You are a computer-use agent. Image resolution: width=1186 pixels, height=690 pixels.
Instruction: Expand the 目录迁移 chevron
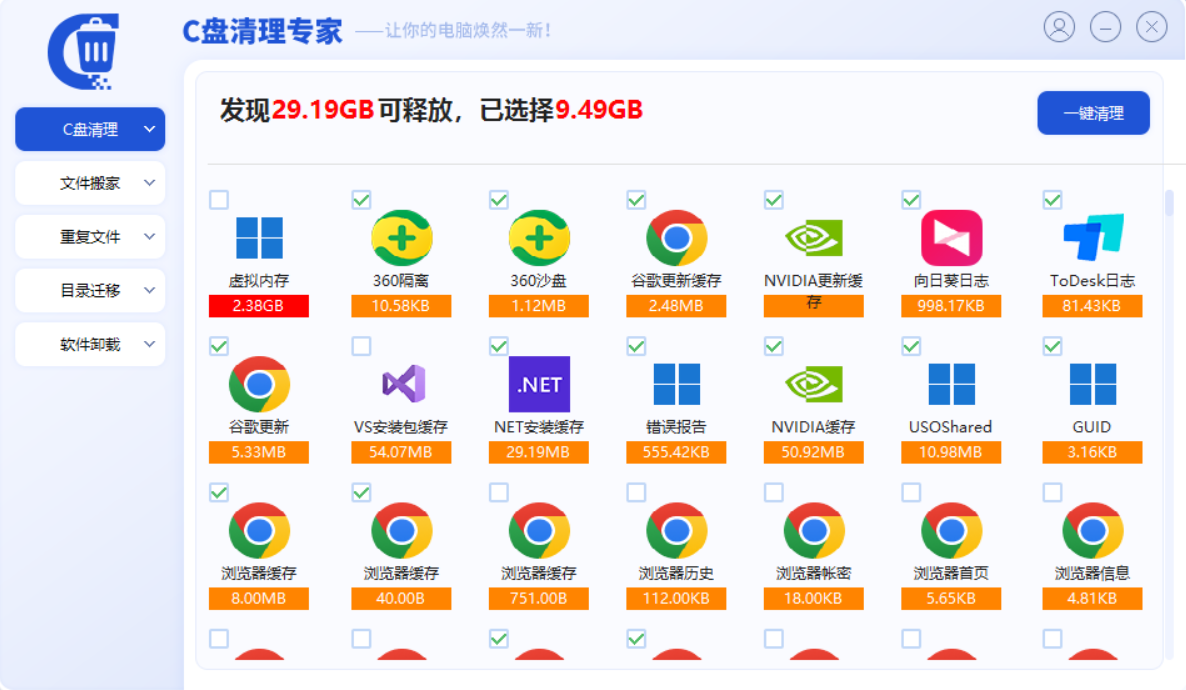150,291
